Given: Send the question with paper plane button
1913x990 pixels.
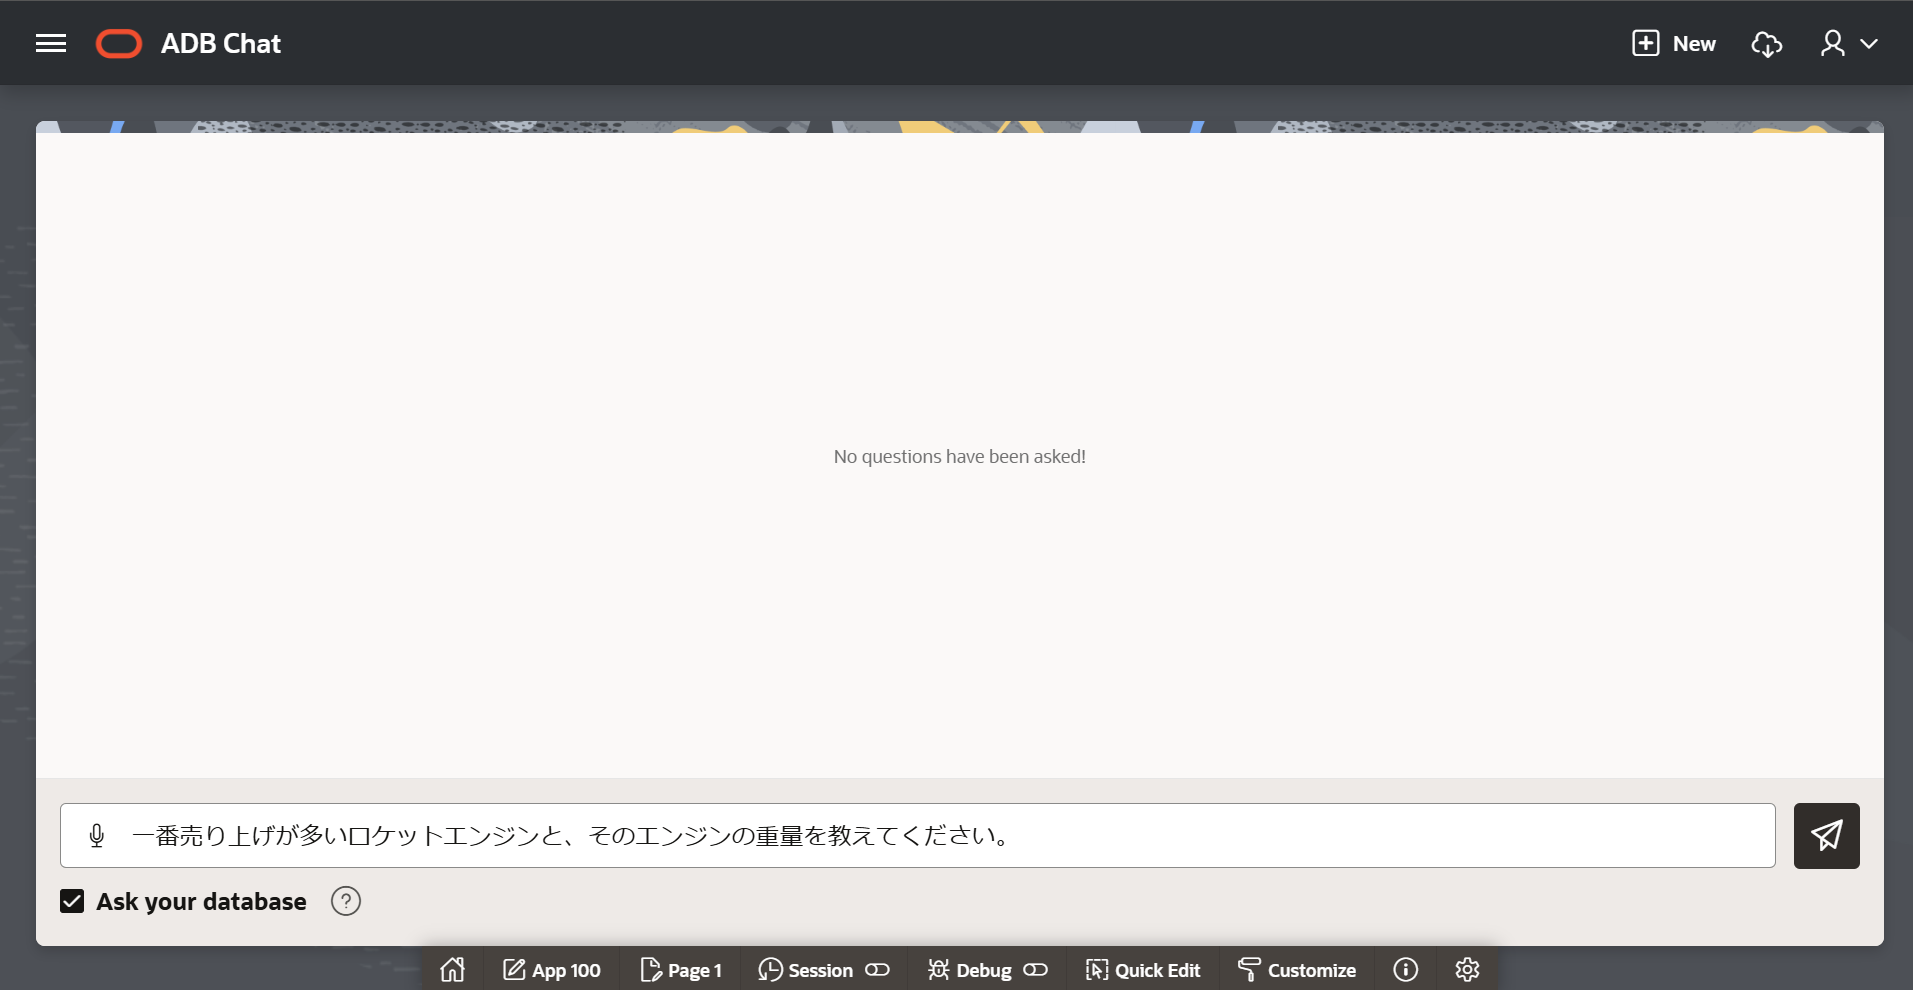Looking at the screenshot, I should (x=1826, y=835).
